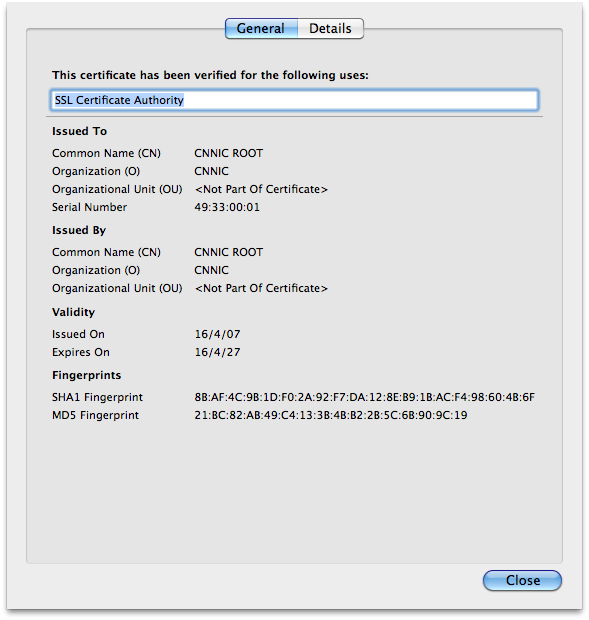The height and width of the screenshot is (620, 589).
Task: Click the Fingerprints section heading
Action: [x=87, y=375]
